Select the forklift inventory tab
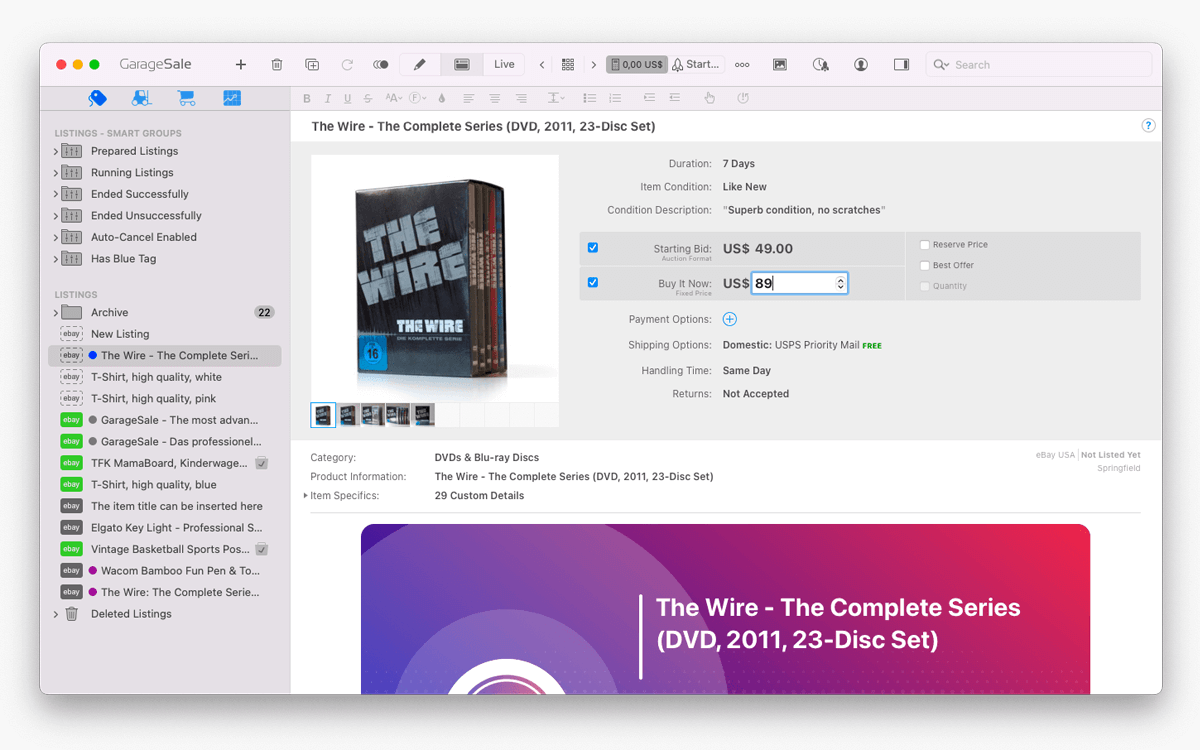 click(141, 98)
